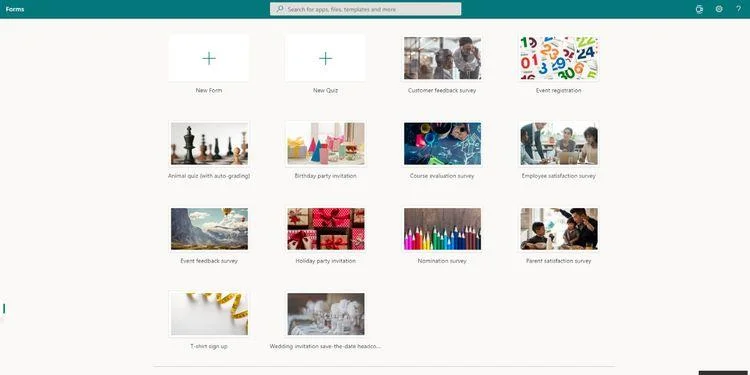Viewport: 750px width, 375px height.
Task: Click the "Holiday party invitation" label
Action: [x=326, y=261]
